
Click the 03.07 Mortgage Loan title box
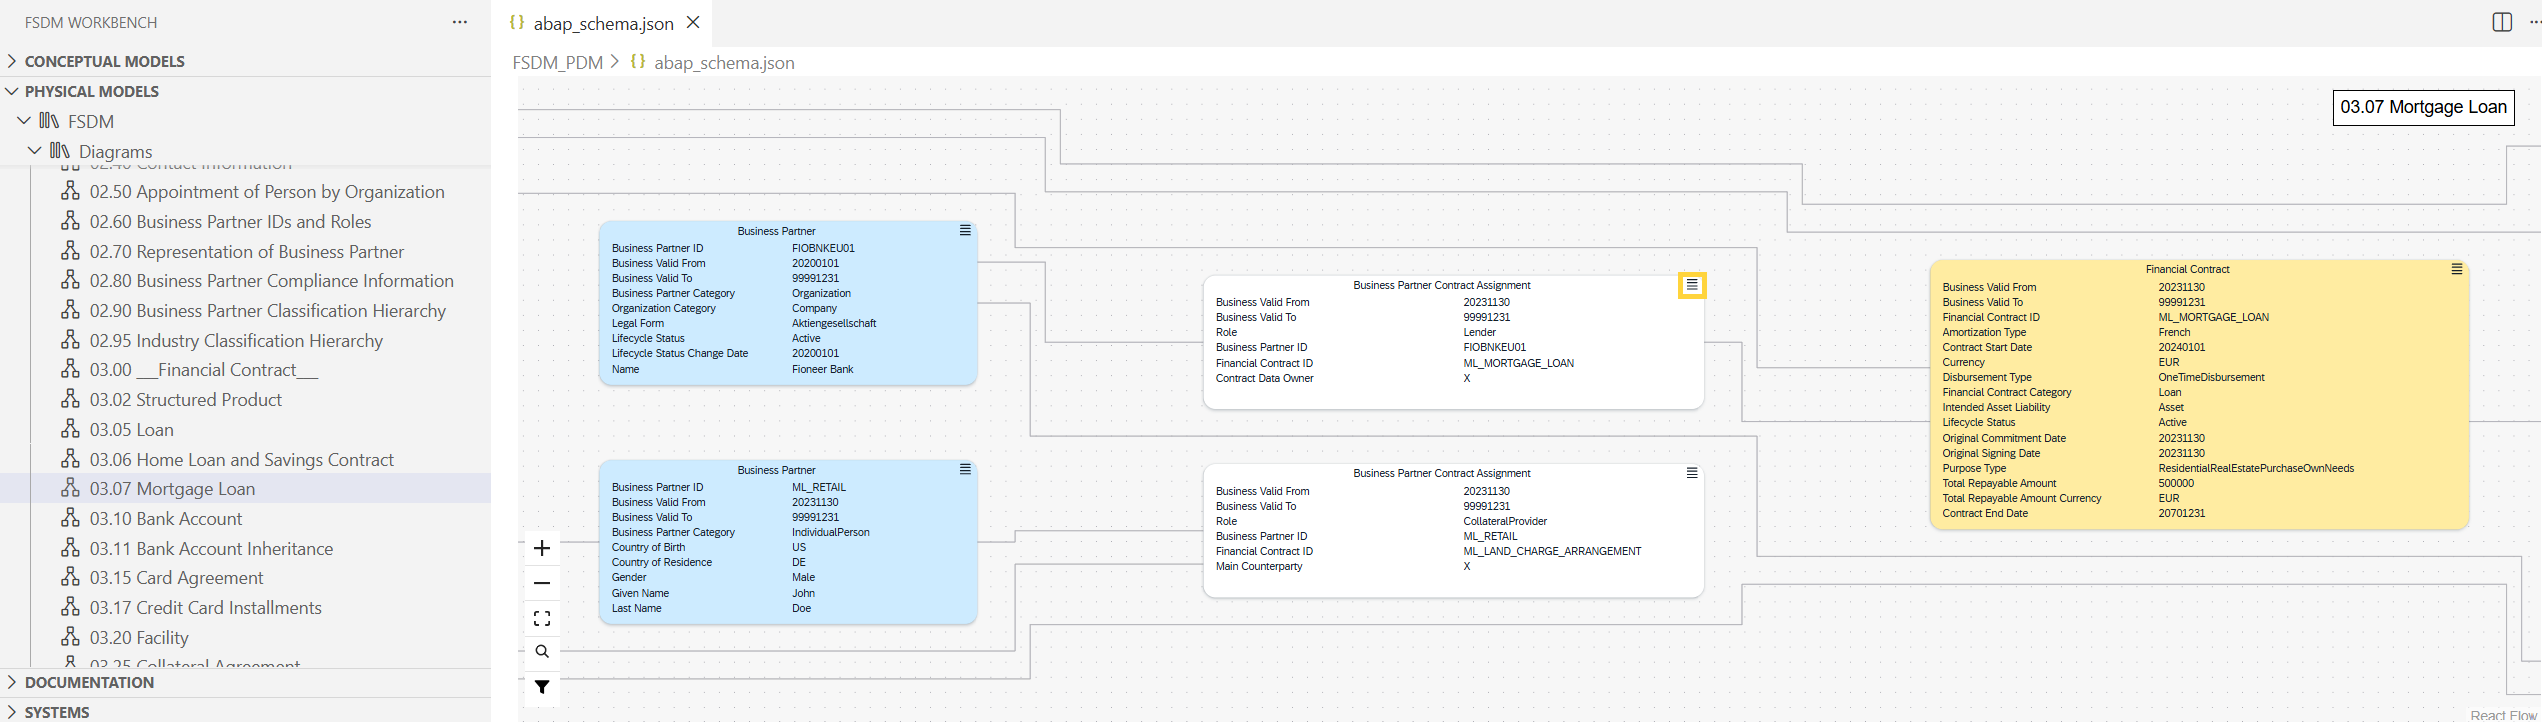(2423, 107)
